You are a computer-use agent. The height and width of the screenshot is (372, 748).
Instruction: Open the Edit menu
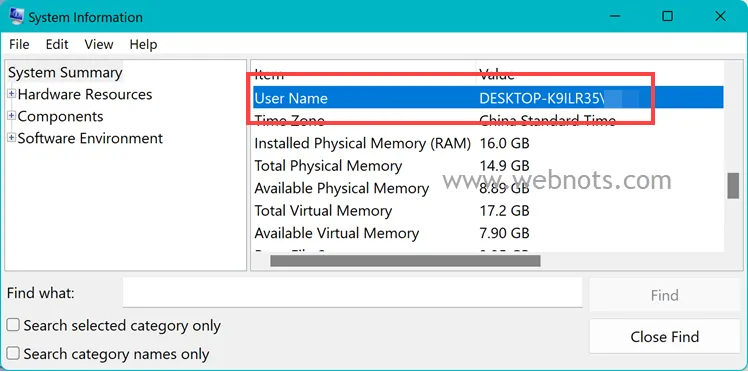coord(57,44)
